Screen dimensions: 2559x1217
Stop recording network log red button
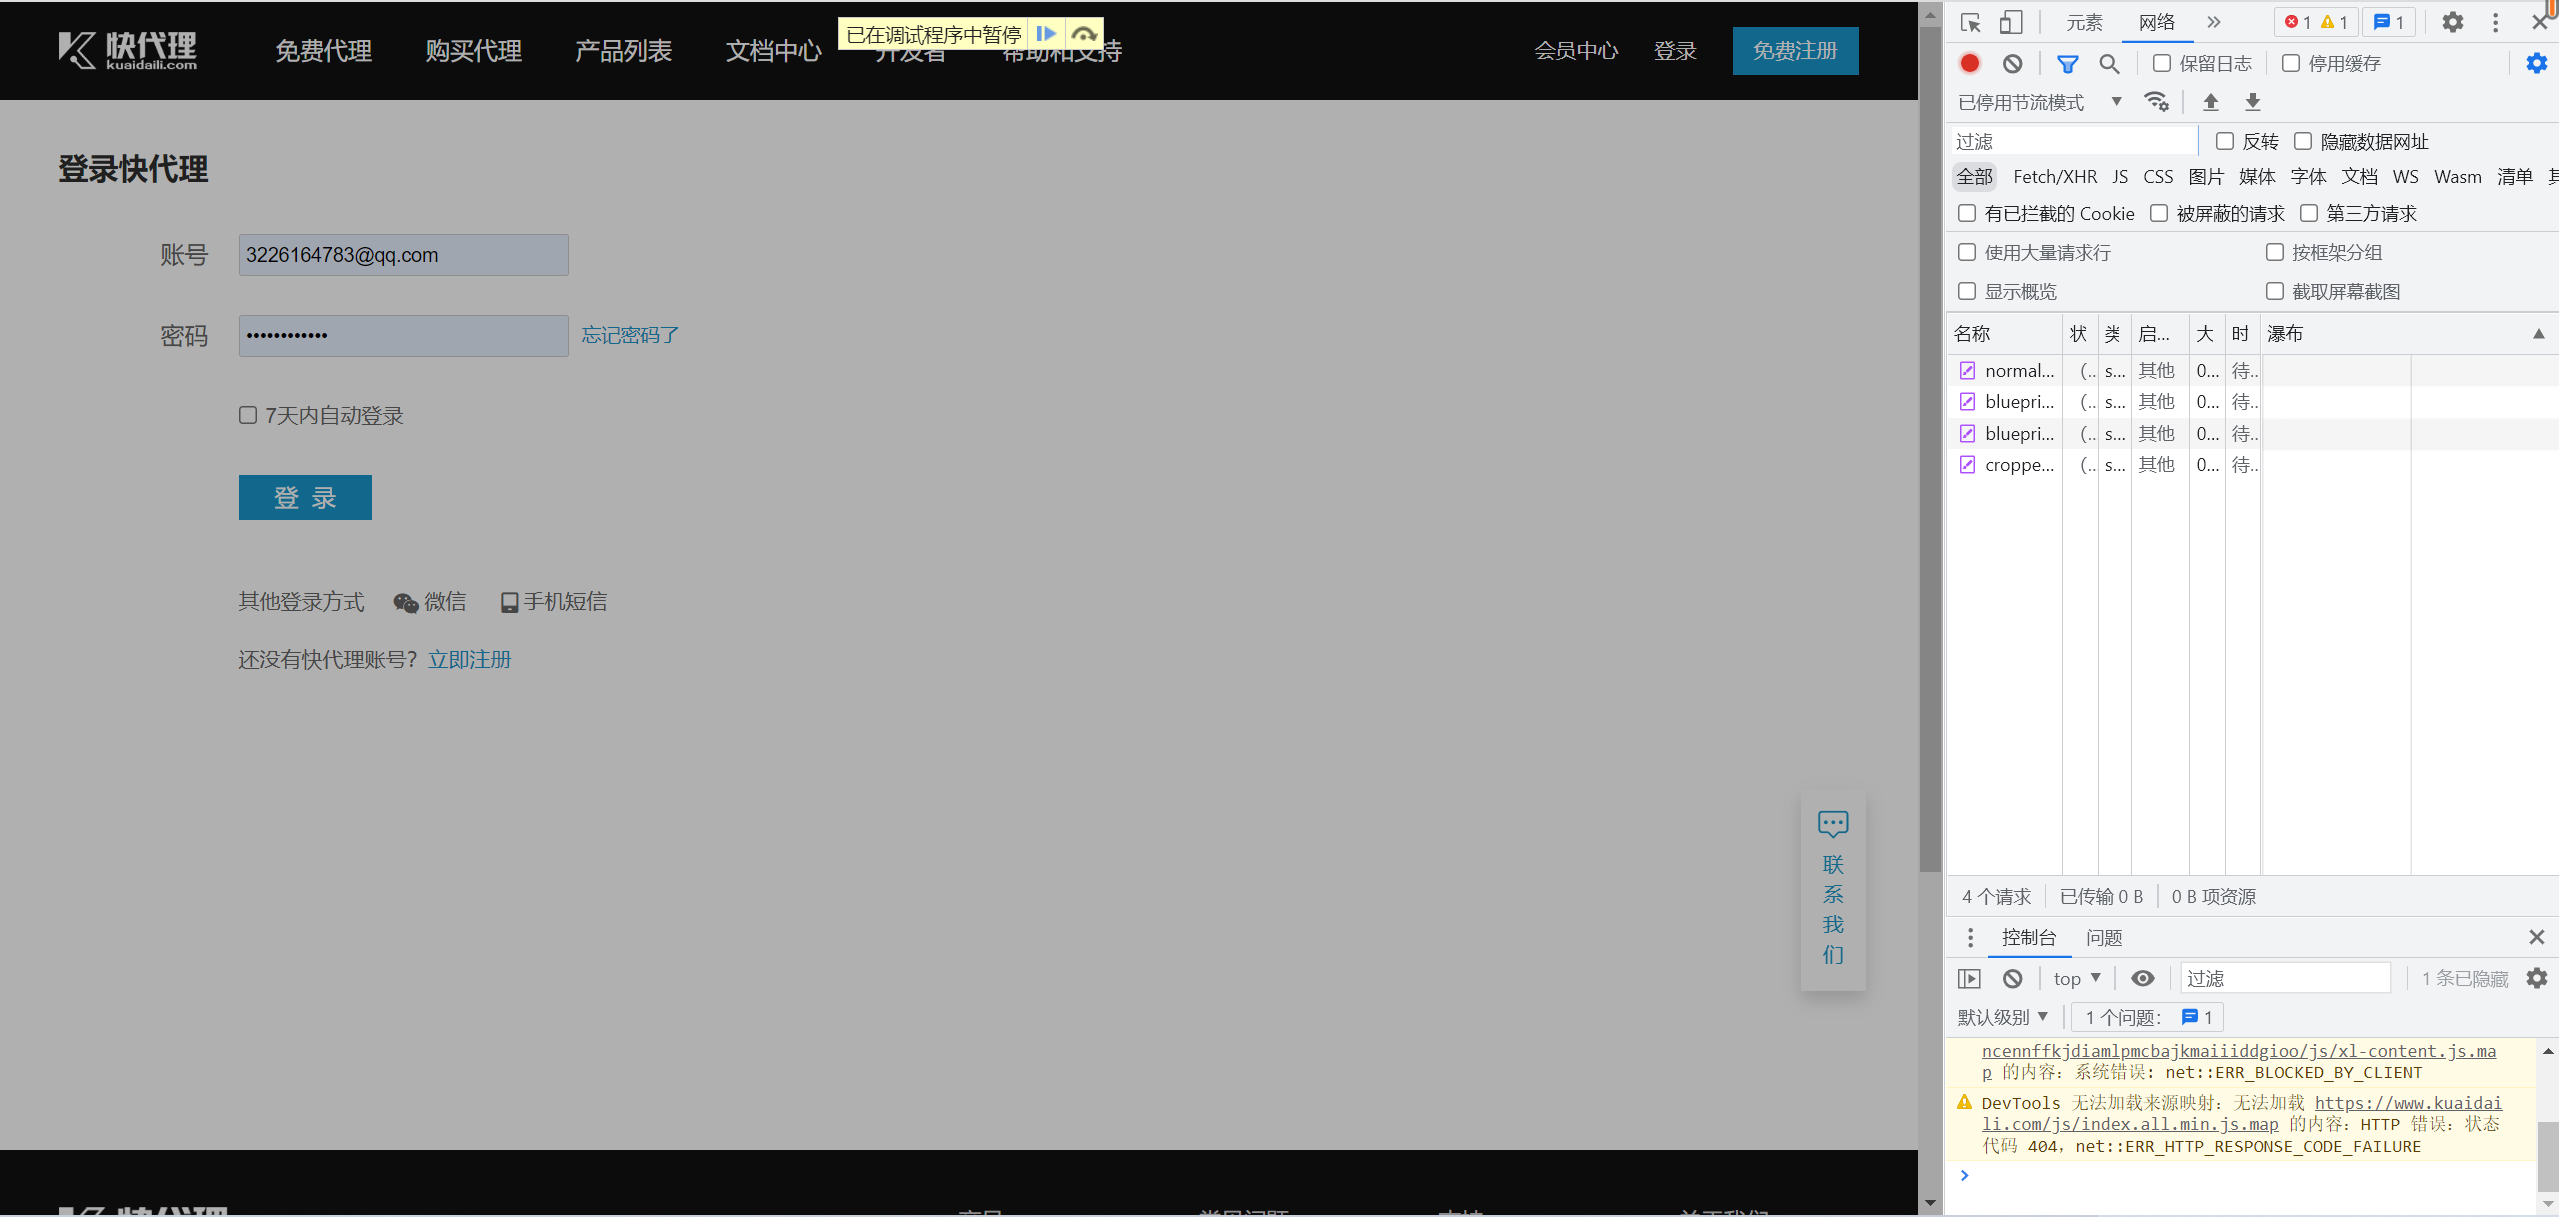pyautogui.click(x=1970, y=63)
